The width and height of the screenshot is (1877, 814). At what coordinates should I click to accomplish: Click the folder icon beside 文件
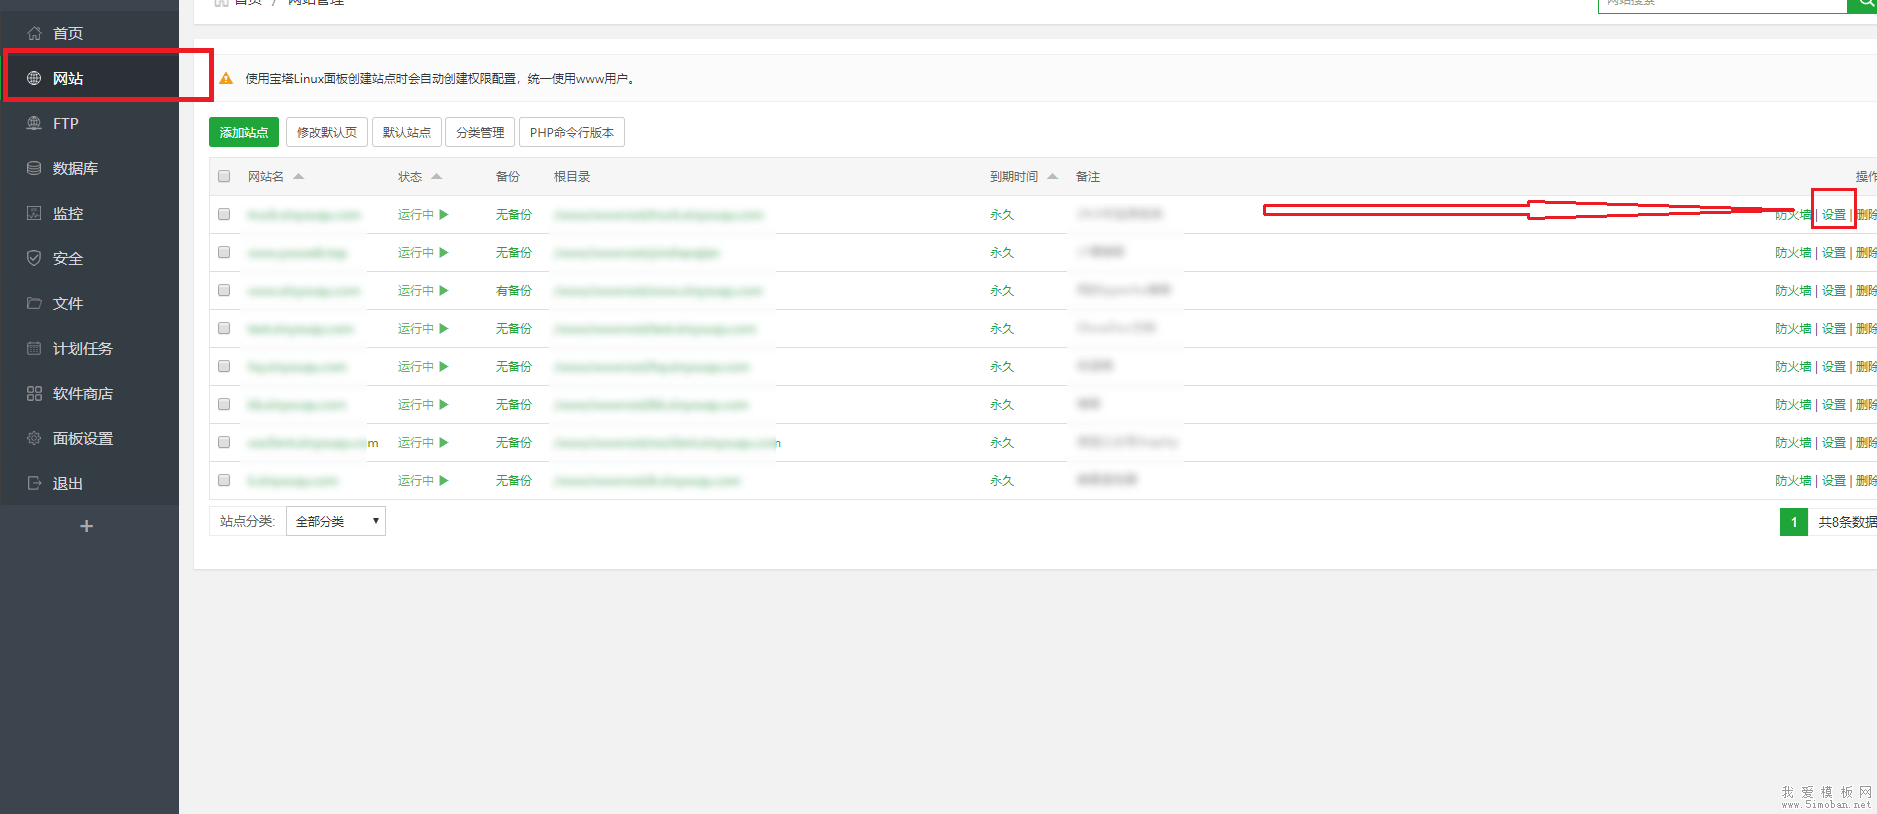[34, 303]
